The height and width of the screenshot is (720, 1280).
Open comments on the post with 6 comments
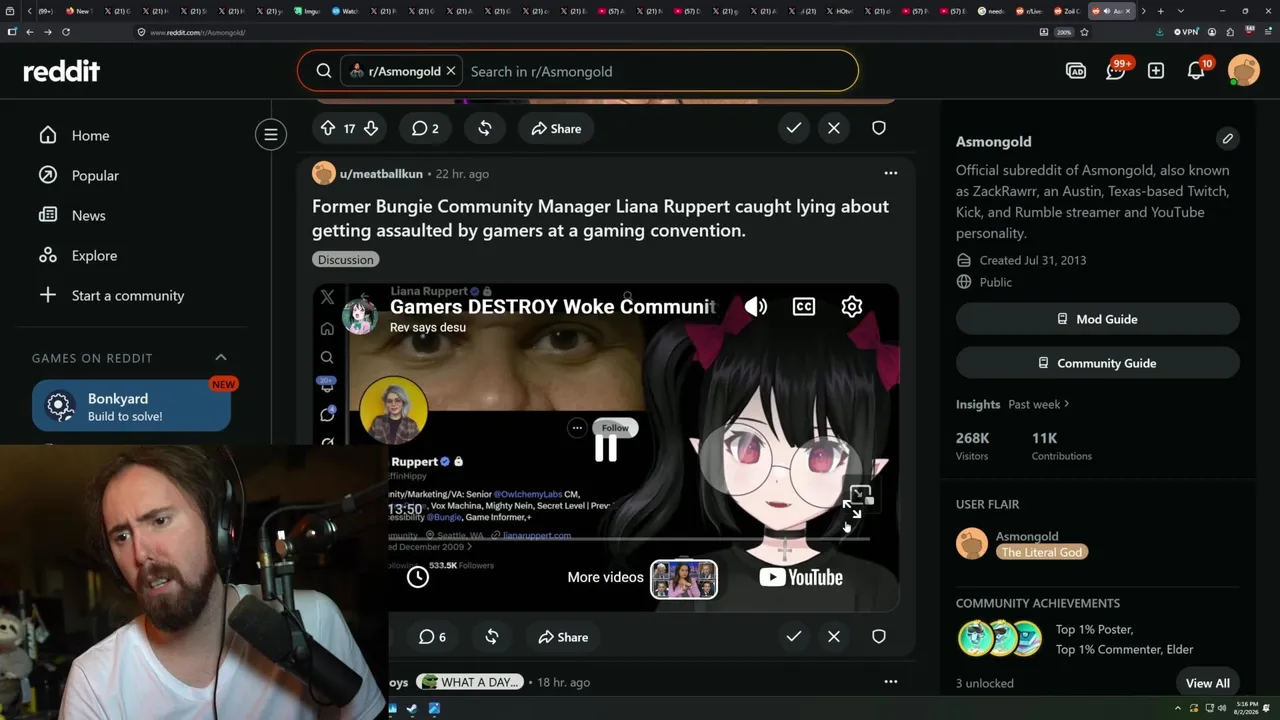432,637
